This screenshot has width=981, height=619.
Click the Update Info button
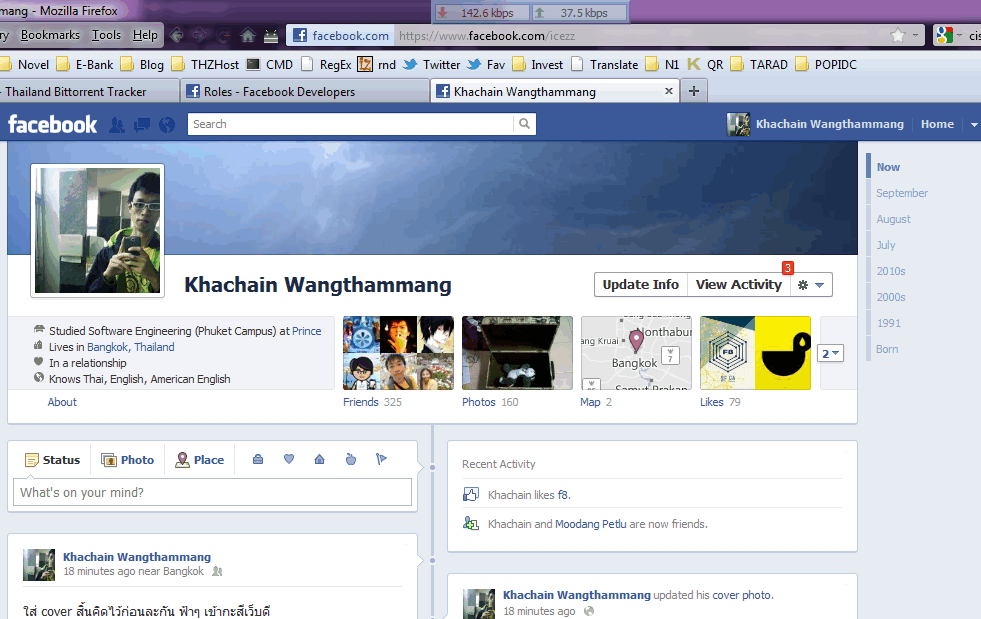(x=641, y=285)
